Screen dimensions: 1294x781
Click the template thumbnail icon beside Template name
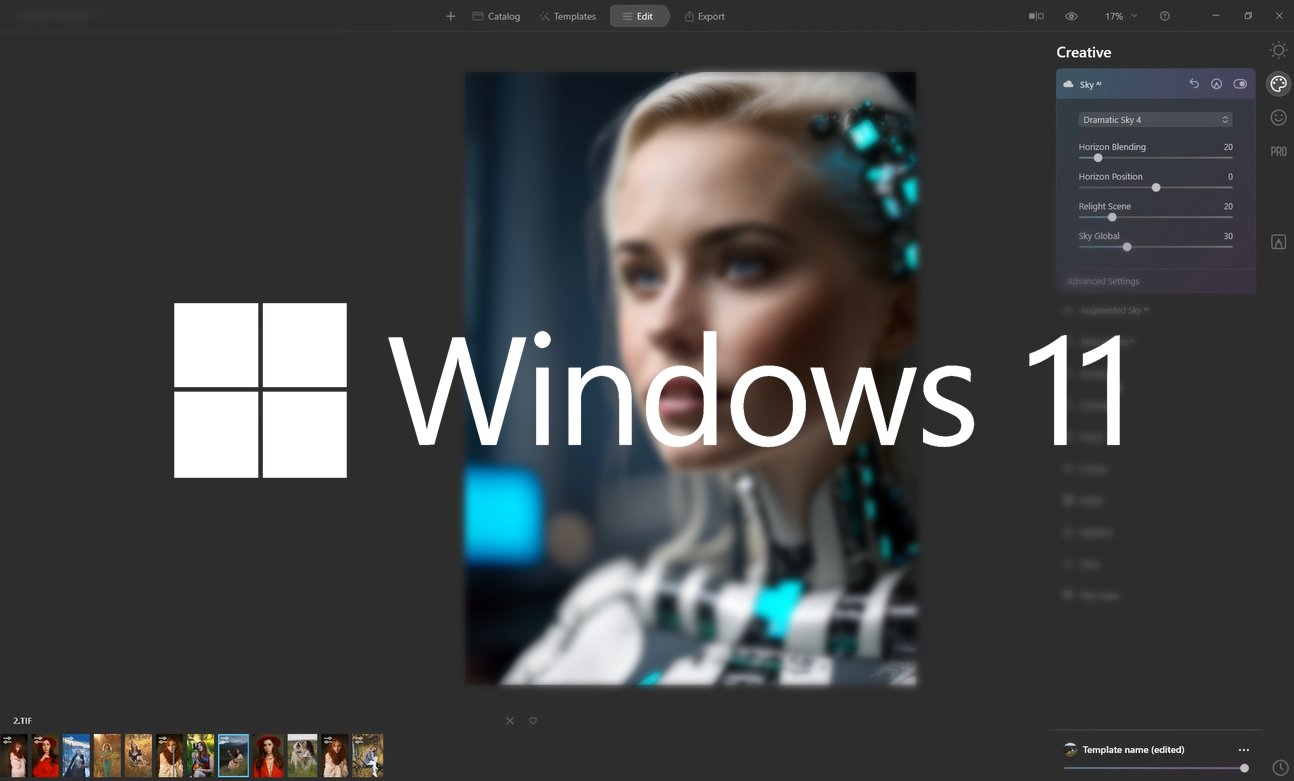pos(1070,750)
